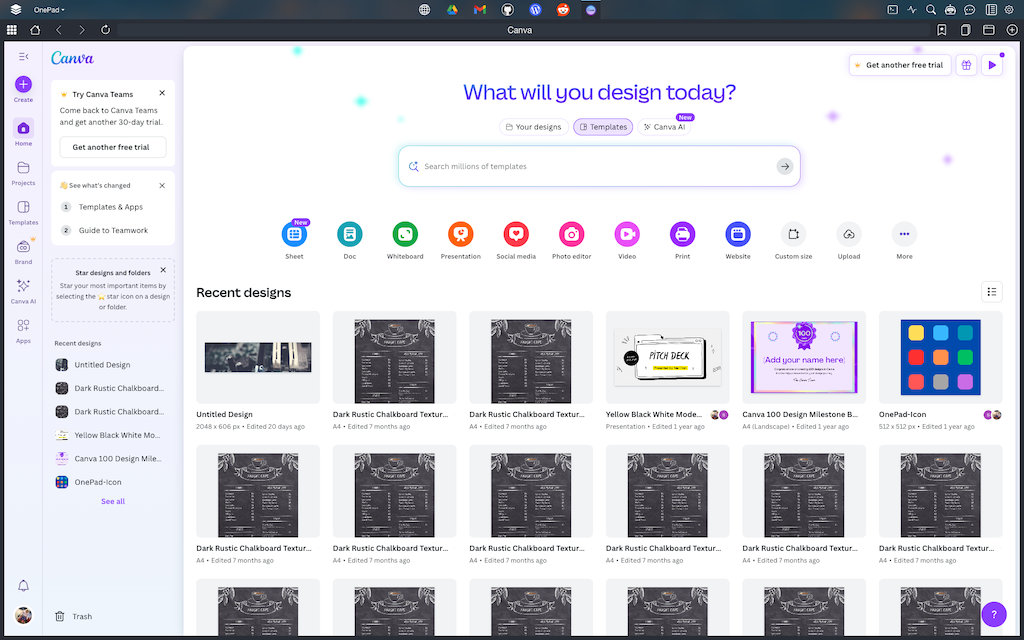
Task: Reload the current Canva page
Action: (x=105, y=30)
